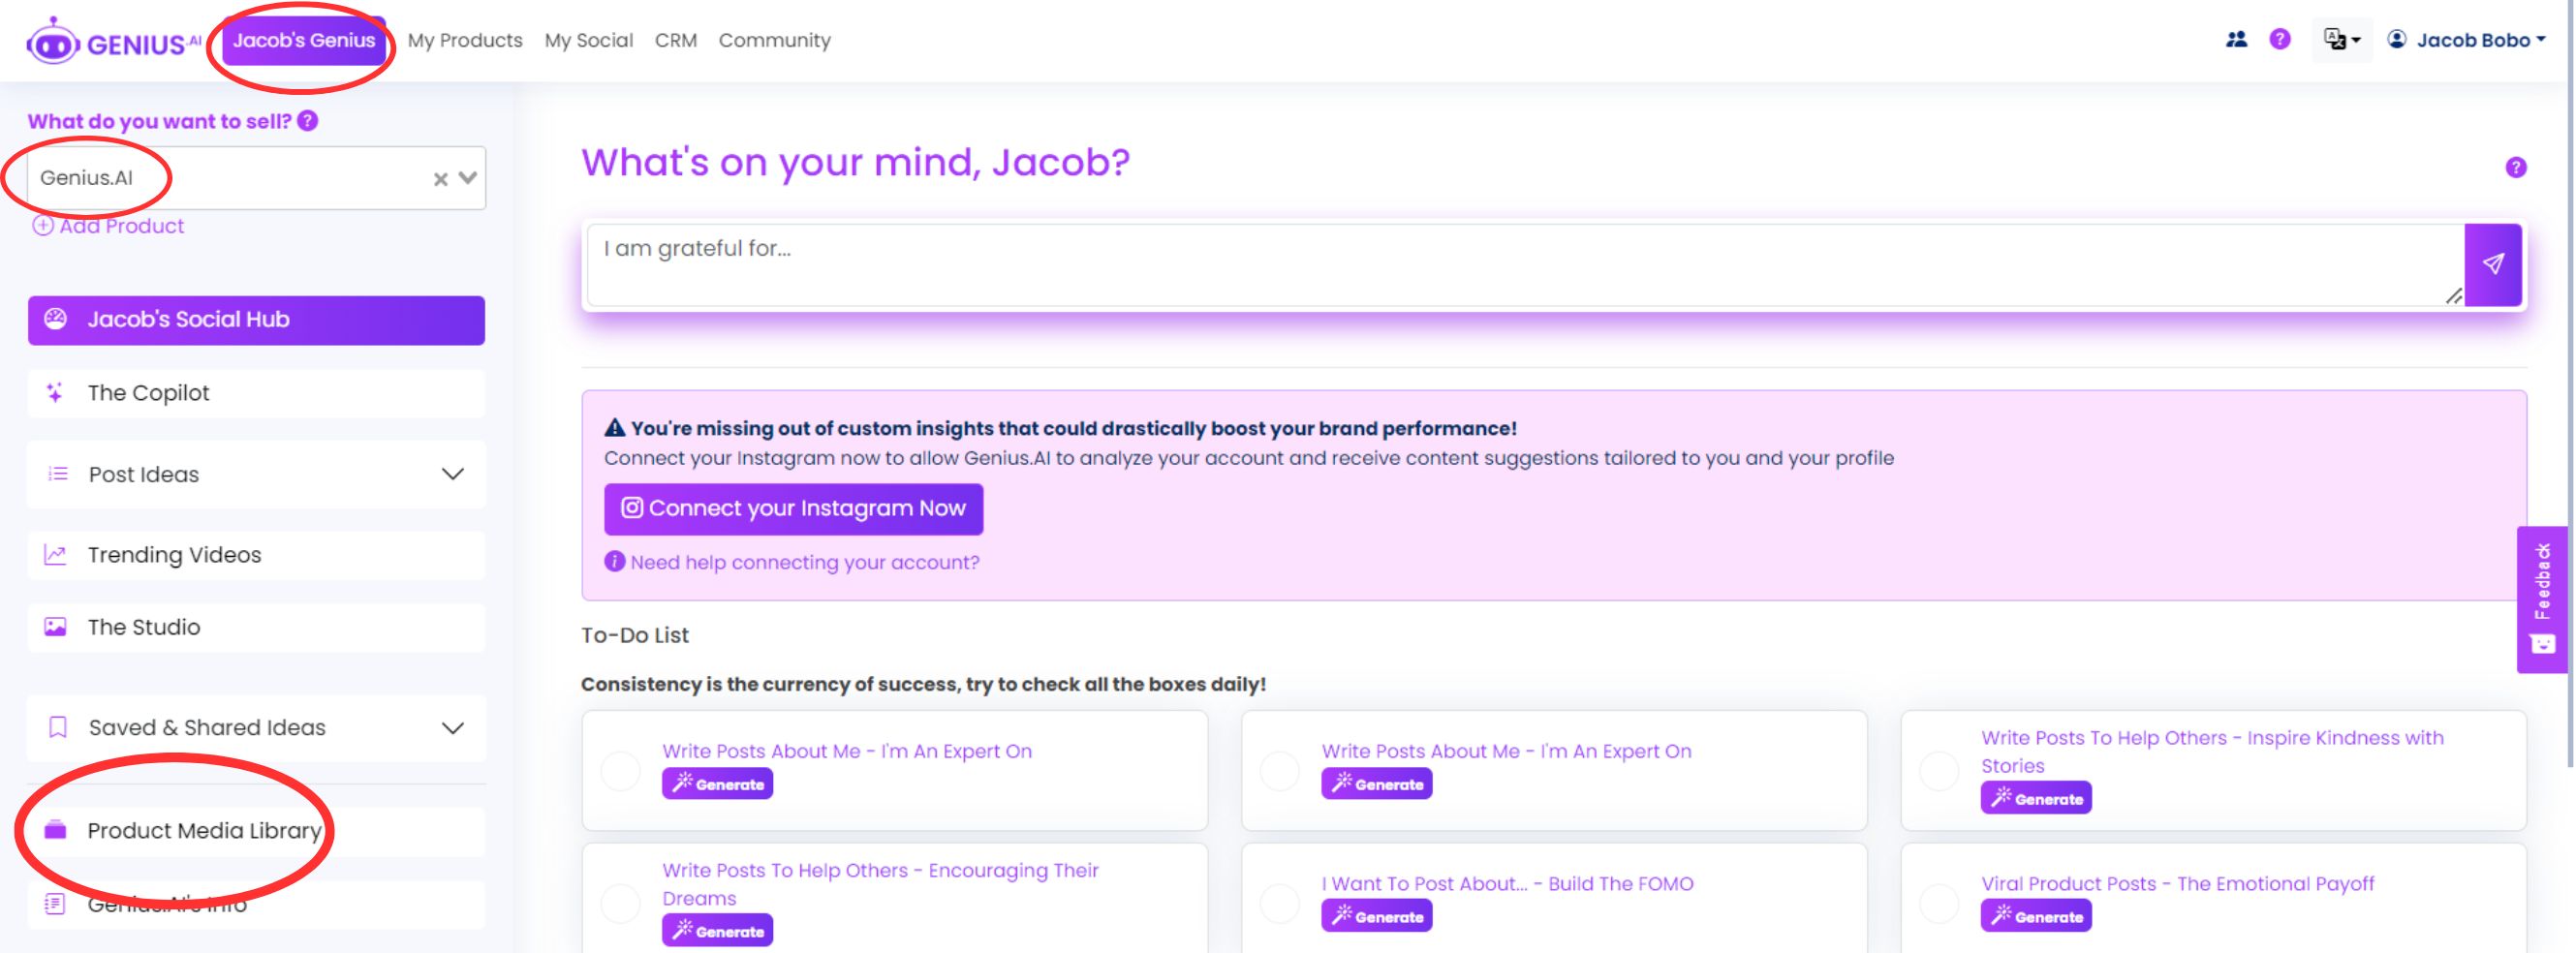Open 'Viral Product Posts - The Emotional Payoff' link
Viewport: 2576px width, 953px height.
[2177, 884]
